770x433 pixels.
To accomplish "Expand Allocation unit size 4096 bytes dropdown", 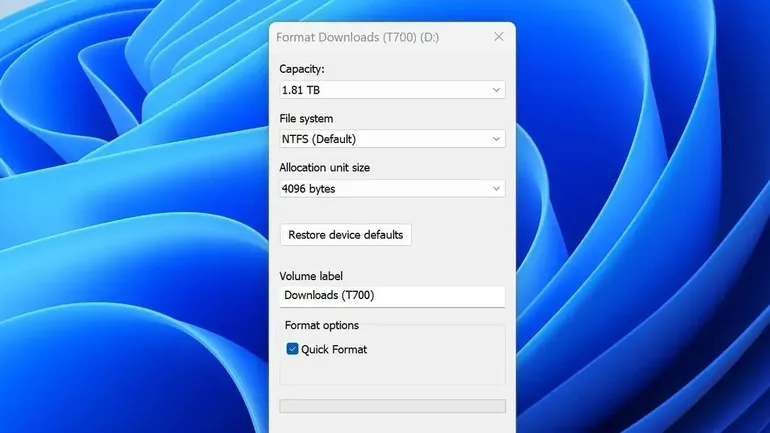I will [392, 189].
